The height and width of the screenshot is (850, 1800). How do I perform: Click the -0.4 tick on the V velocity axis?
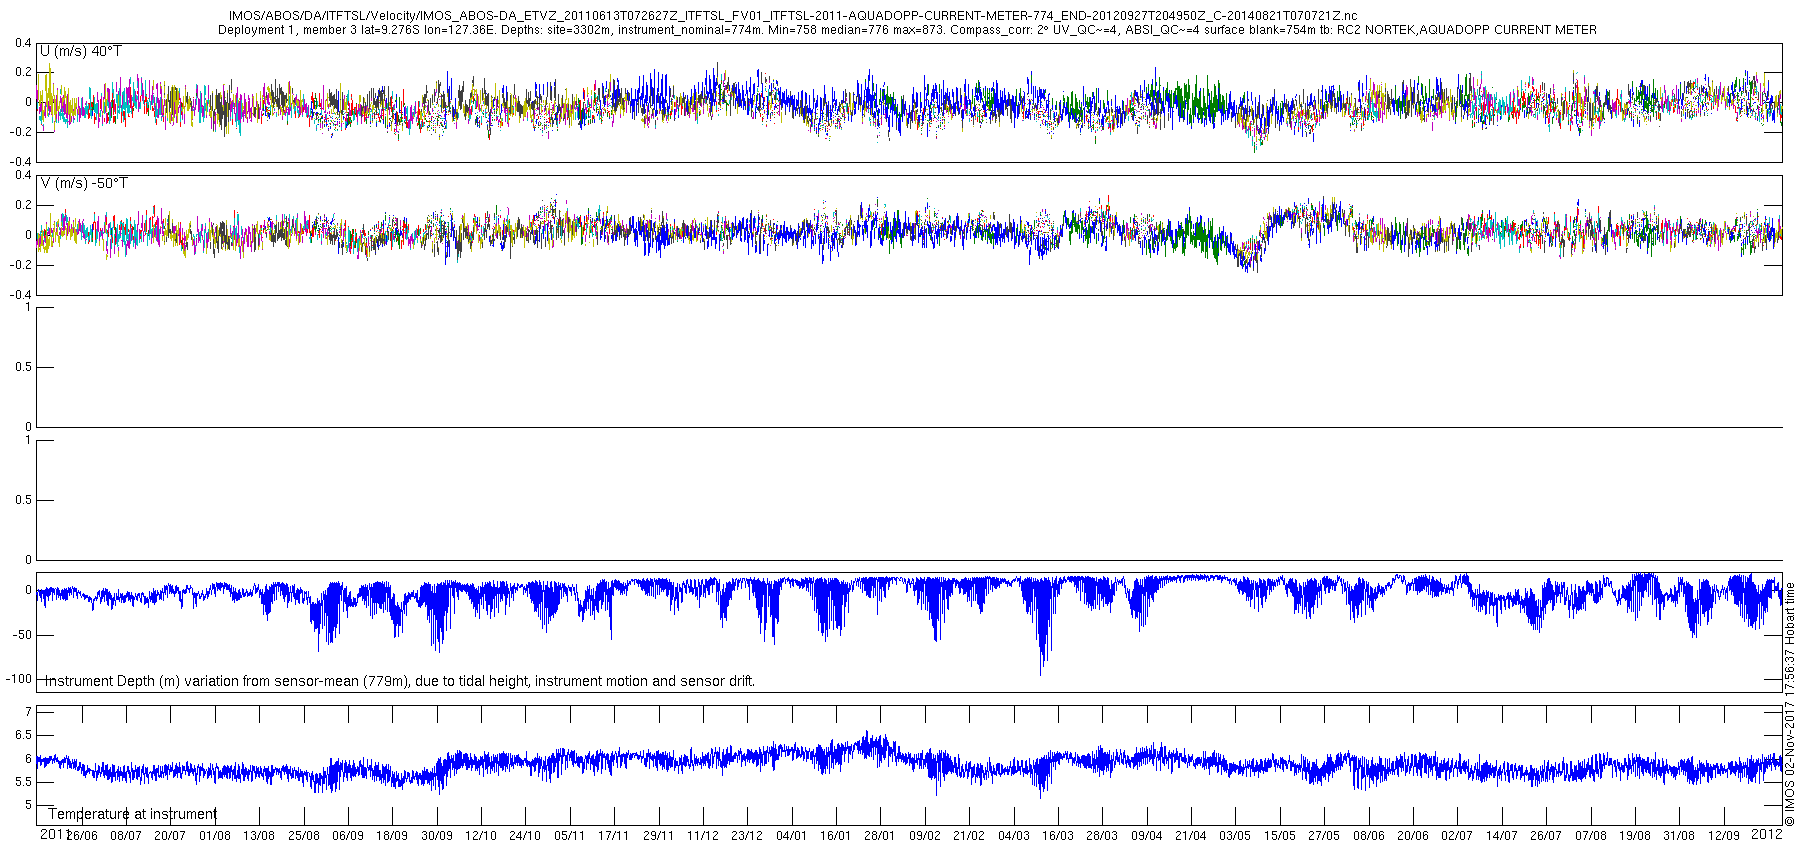(22, 295)
